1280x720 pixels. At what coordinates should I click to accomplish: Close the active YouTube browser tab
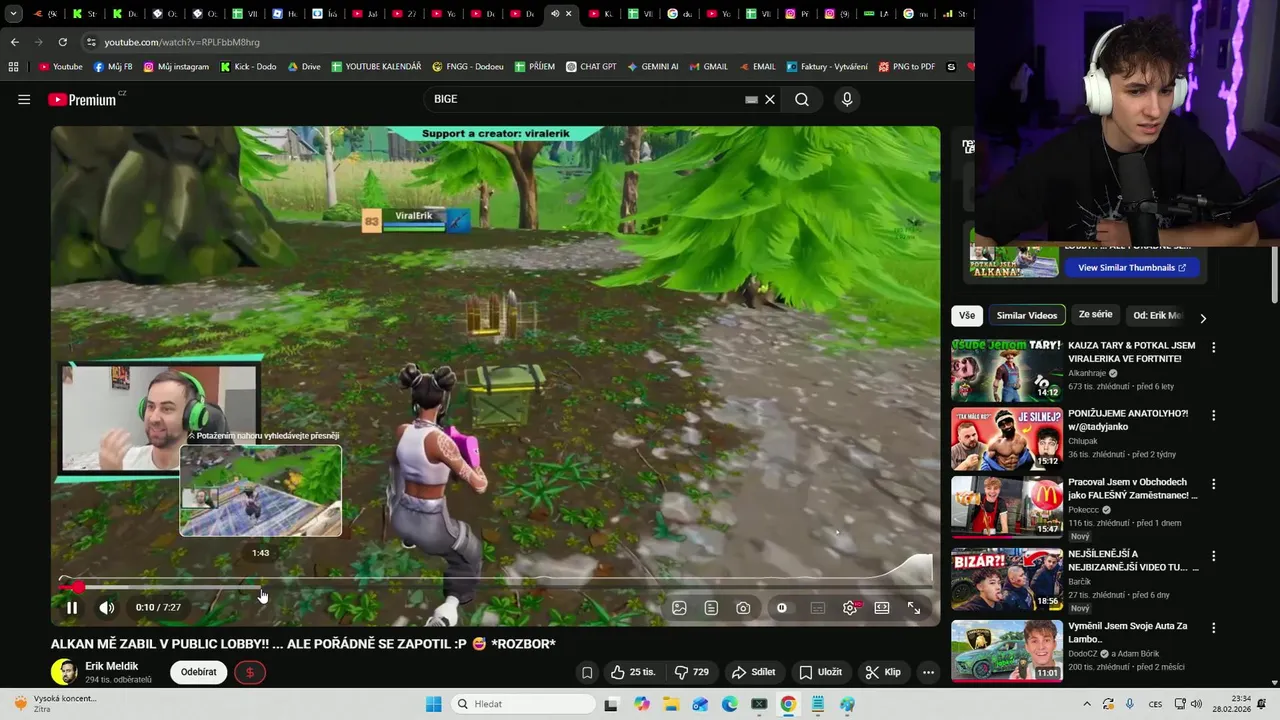(x=569, y=14)
